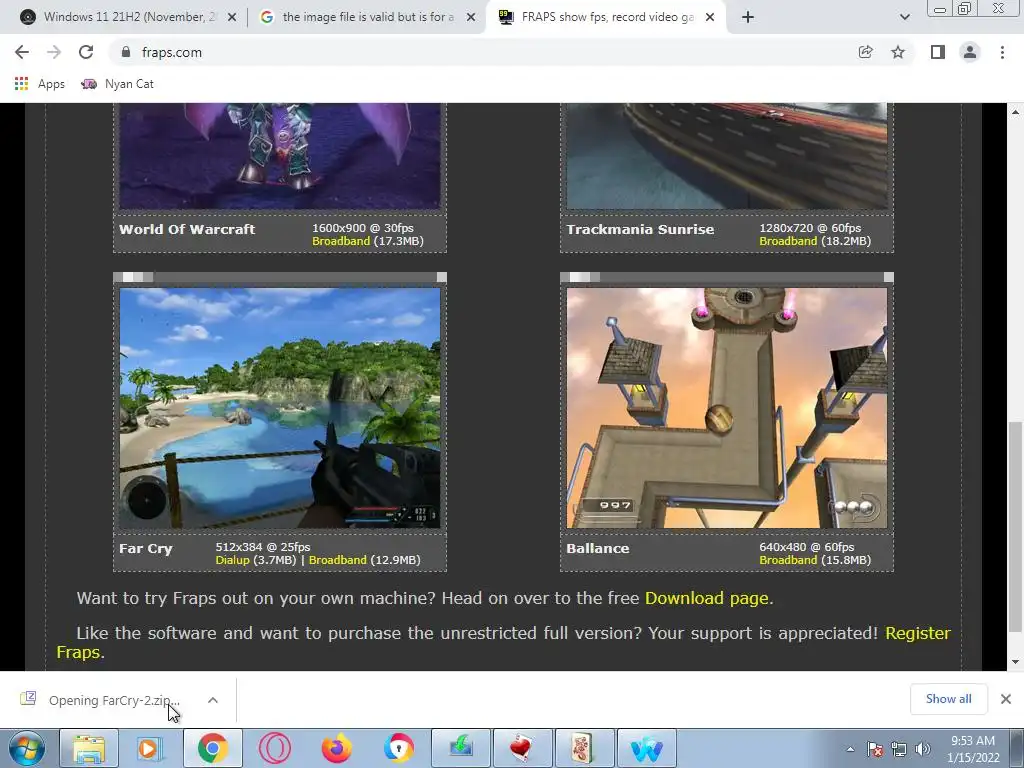Download Ballance Broadband video
Image resolution: width=1024 pixels, height=768 pixels.
[x=788, y=560]
